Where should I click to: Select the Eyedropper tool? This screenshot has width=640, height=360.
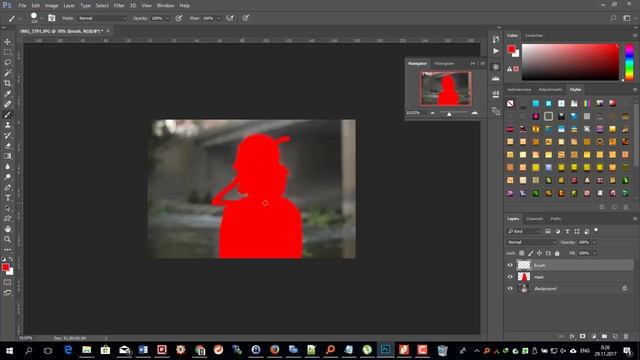7,94
